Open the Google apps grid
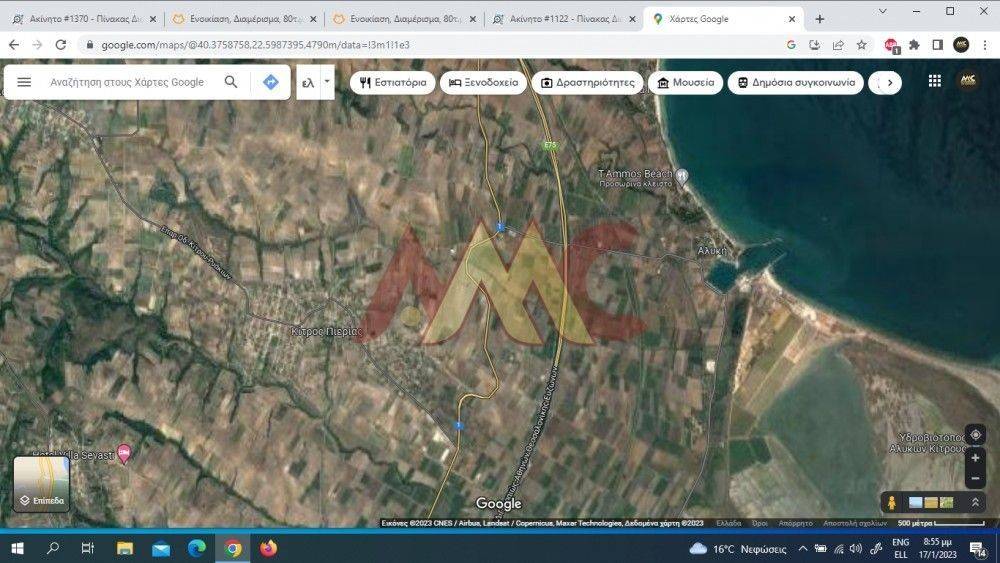Screen dimensions: 1000x563 [x=934, y=82]
